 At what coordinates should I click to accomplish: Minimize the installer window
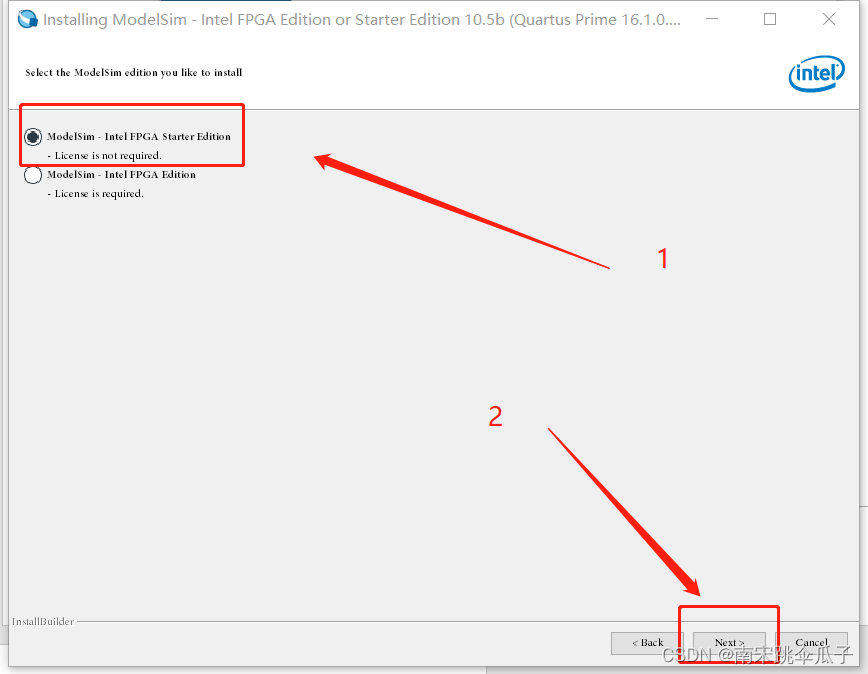[x=712, y=19]
